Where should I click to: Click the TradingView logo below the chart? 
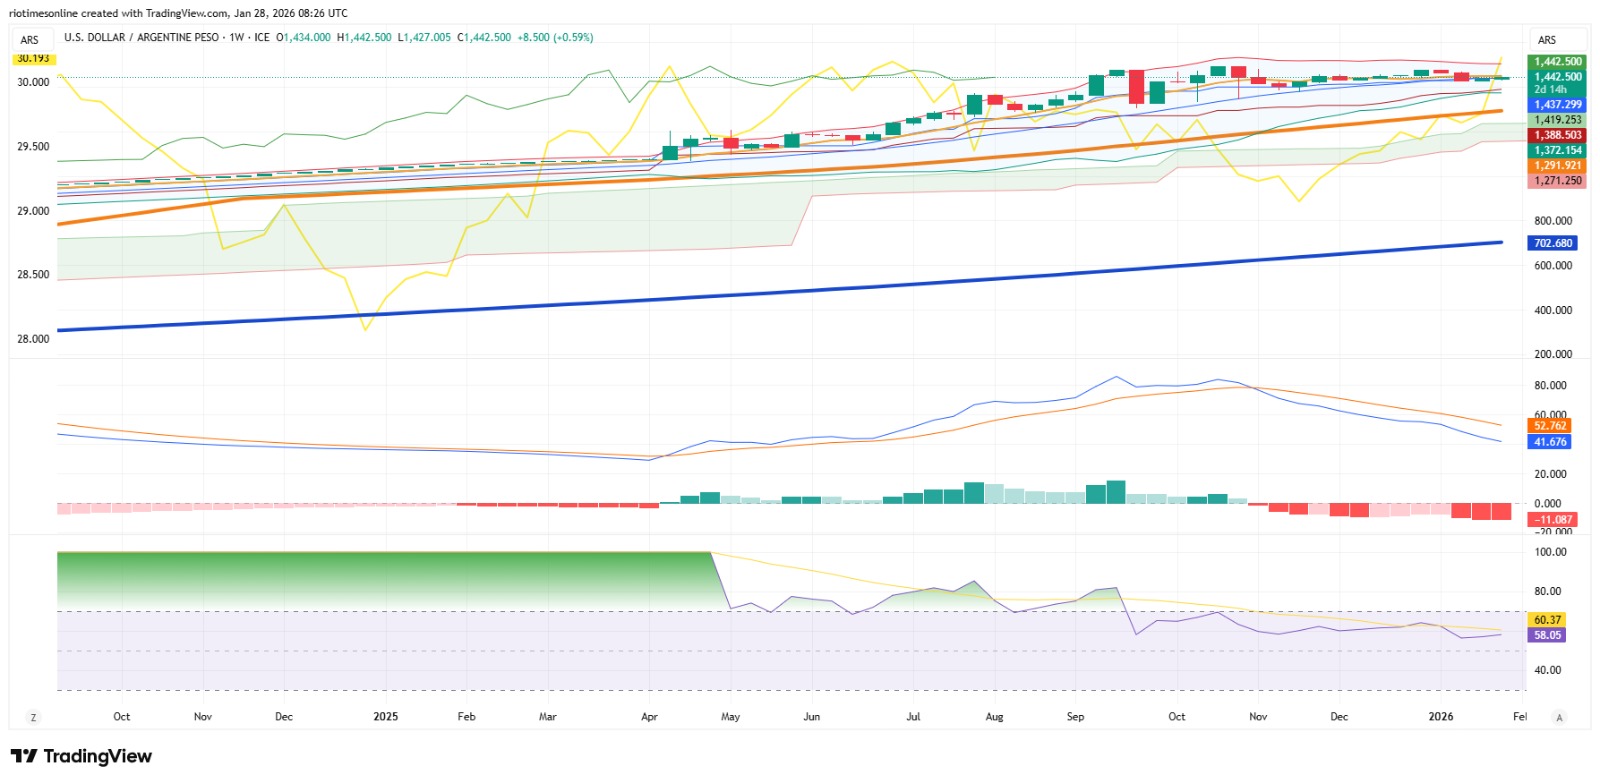[x=81, y=756]
